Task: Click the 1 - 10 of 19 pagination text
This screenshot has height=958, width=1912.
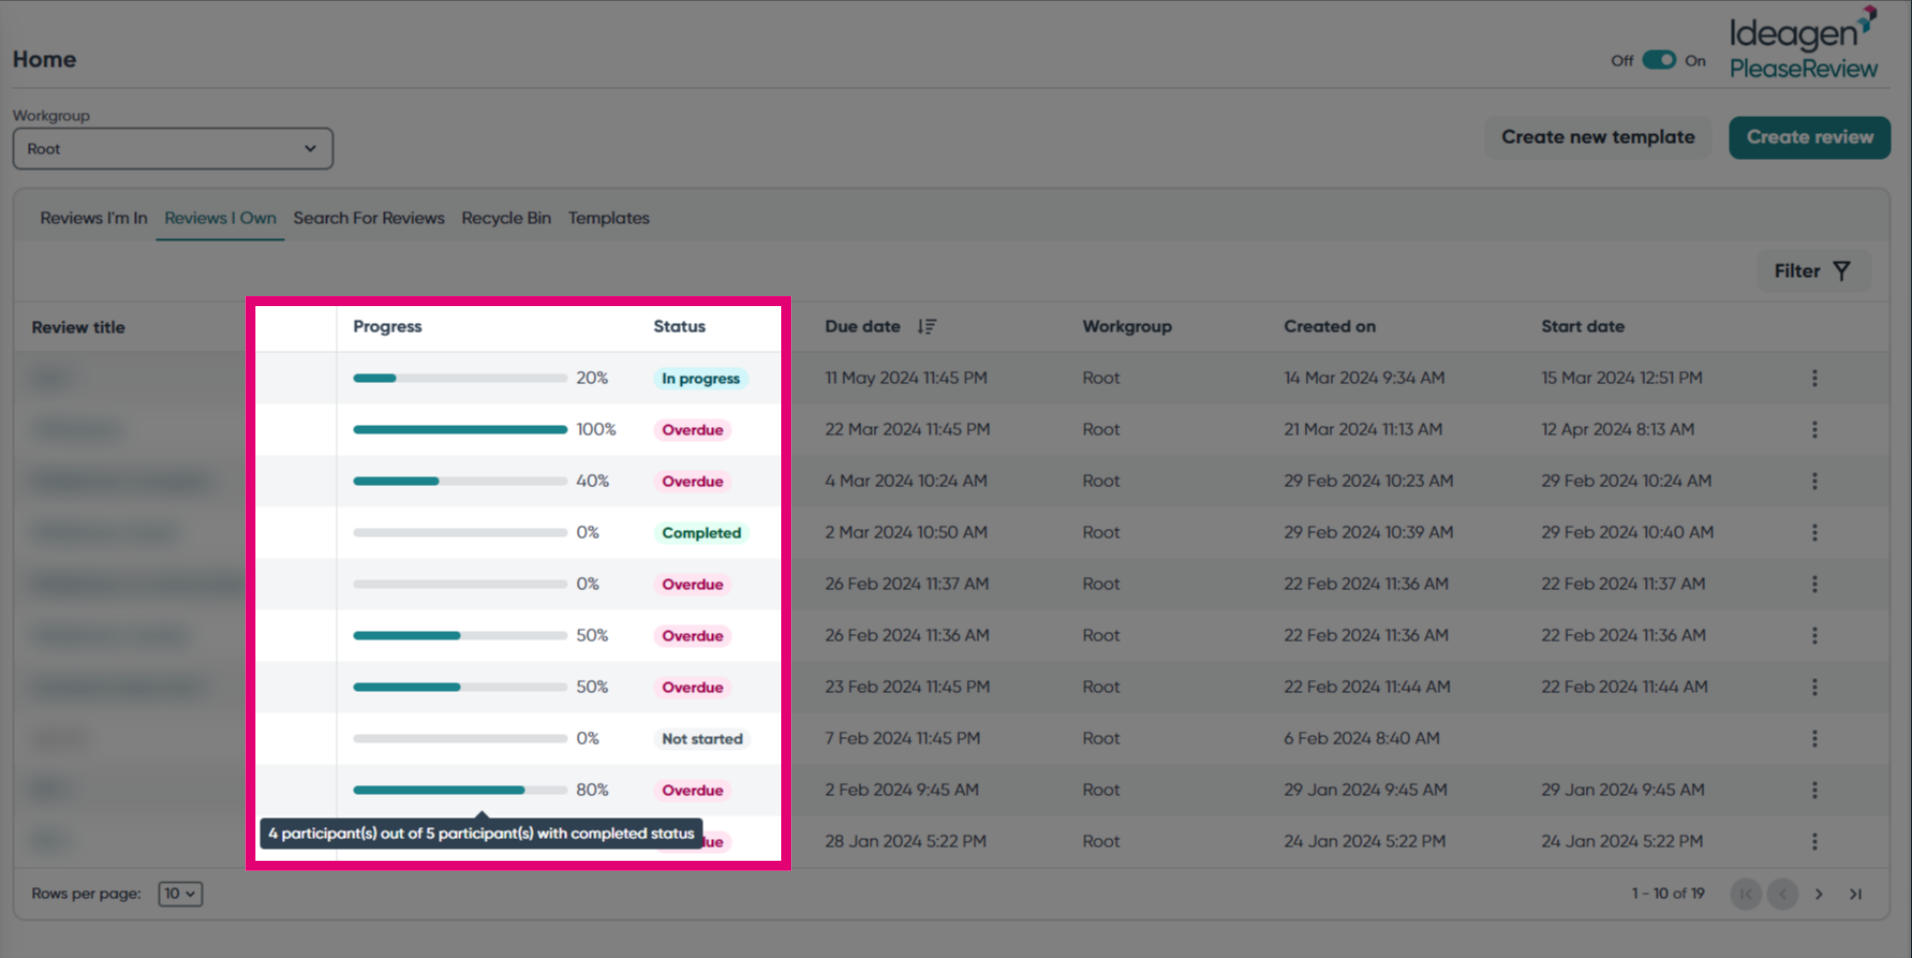Action: click(1668, 894)
